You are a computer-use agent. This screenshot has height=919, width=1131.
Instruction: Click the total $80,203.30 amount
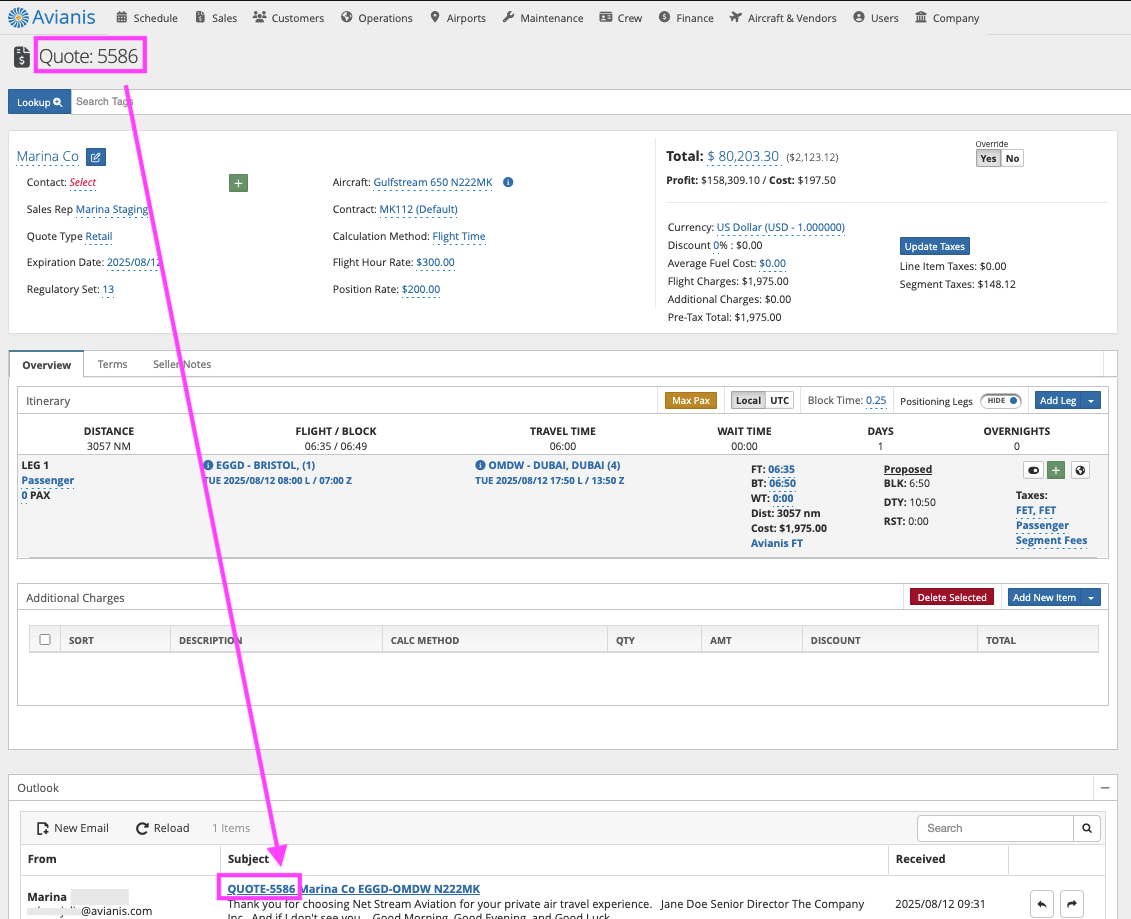click(743, 157)
